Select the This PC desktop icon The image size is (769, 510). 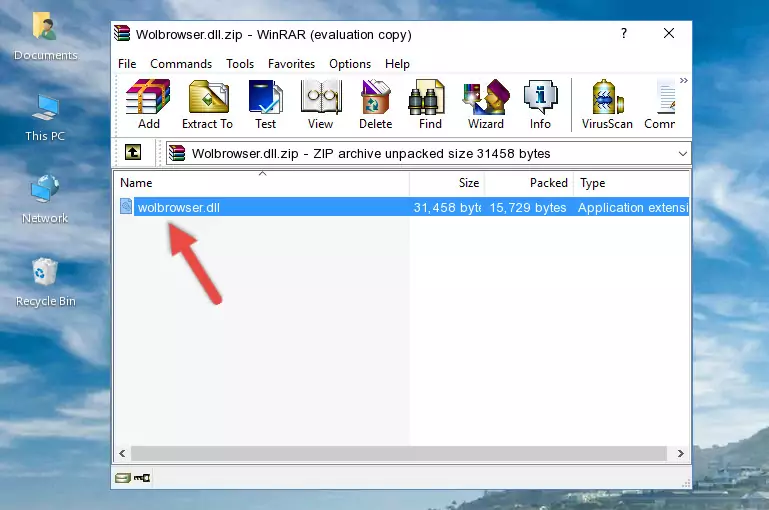pos(45,118)
